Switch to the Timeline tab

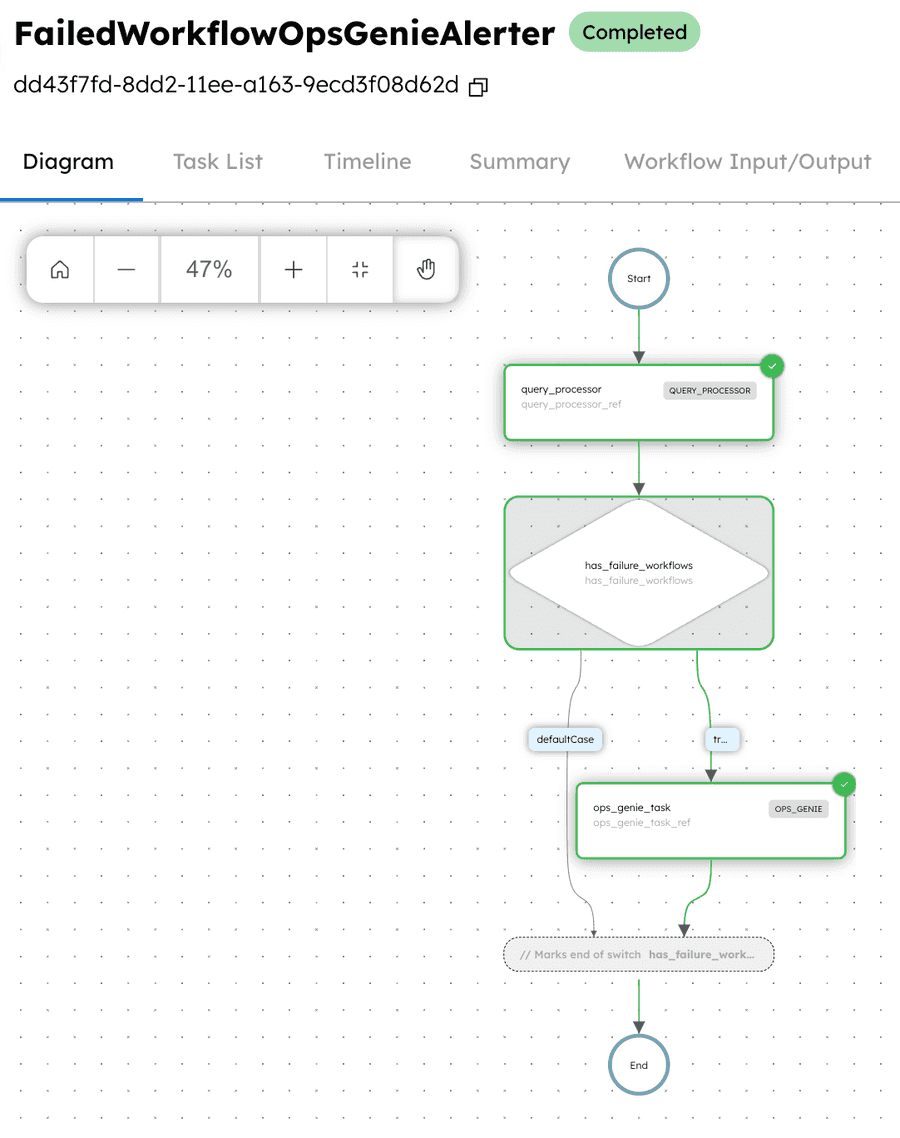[367, 162]
